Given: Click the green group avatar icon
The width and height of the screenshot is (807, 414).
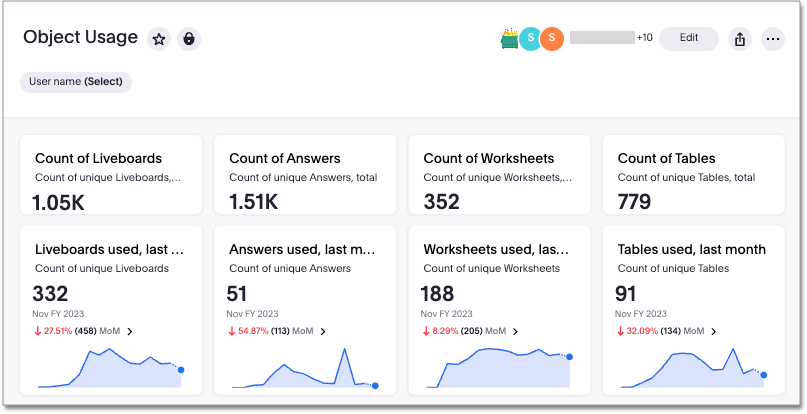Looking at the screenshot, I should click(x=510, y=39).
